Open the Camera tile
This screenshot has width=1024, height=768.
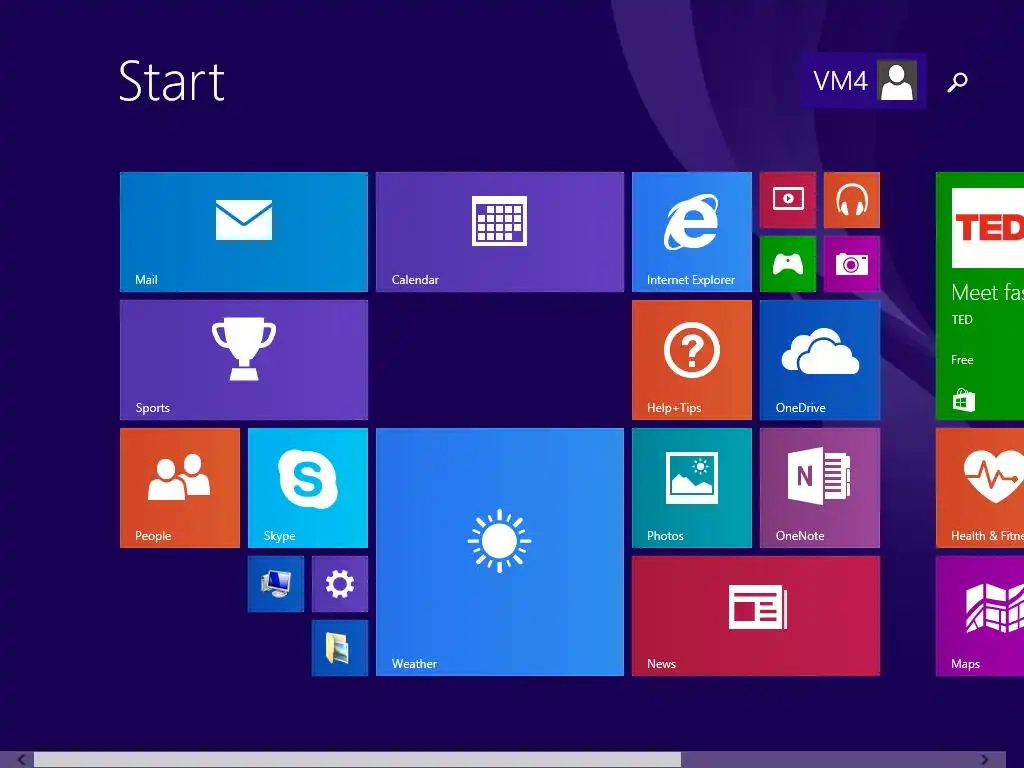point(852,264)
